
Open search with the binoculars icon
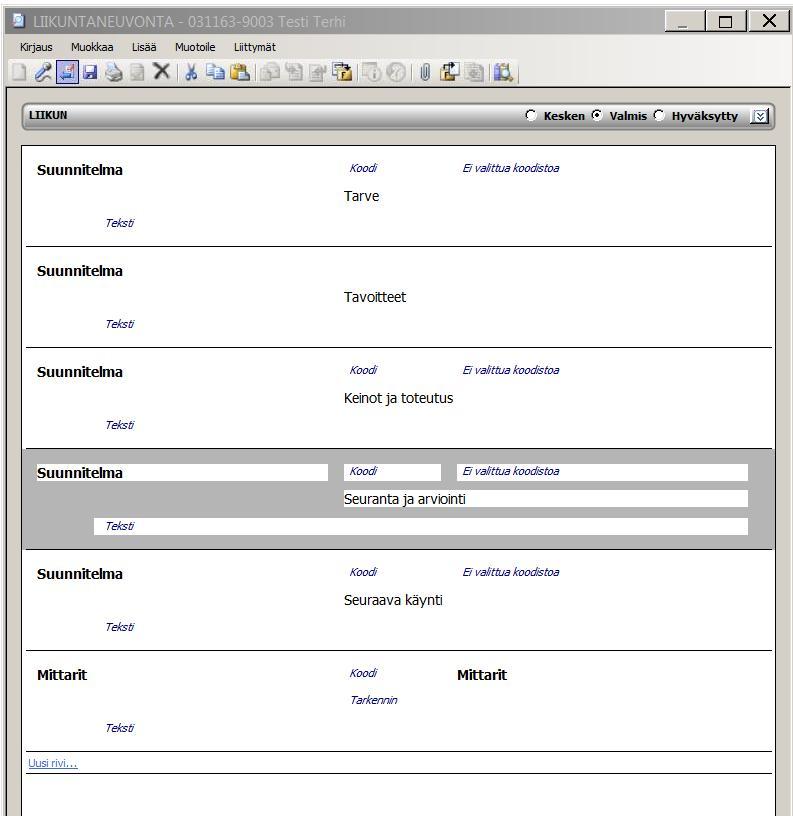coord(503,72)
